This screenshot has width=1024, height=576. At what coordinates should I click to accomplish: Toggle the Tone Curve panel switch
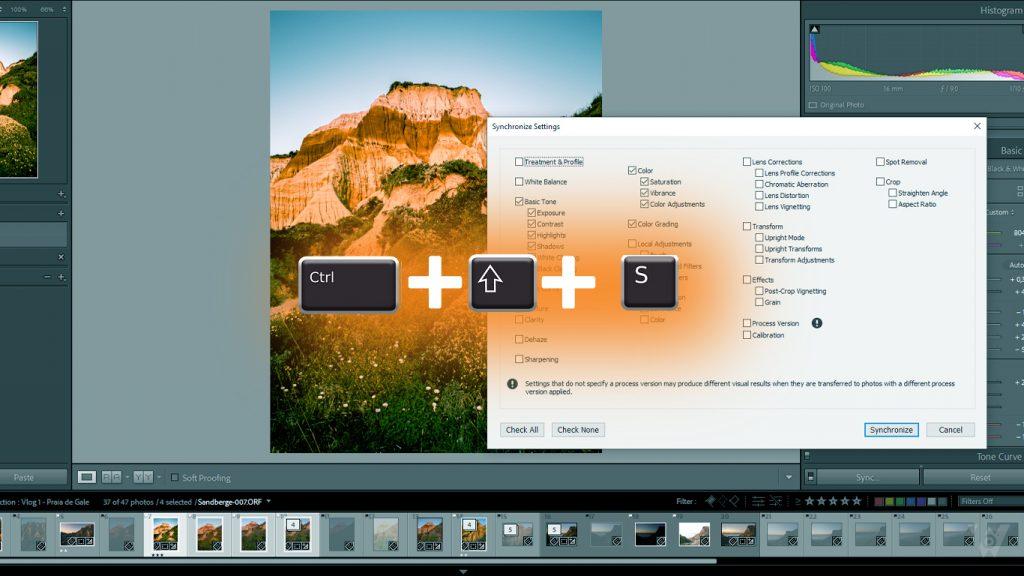(808, 456)
